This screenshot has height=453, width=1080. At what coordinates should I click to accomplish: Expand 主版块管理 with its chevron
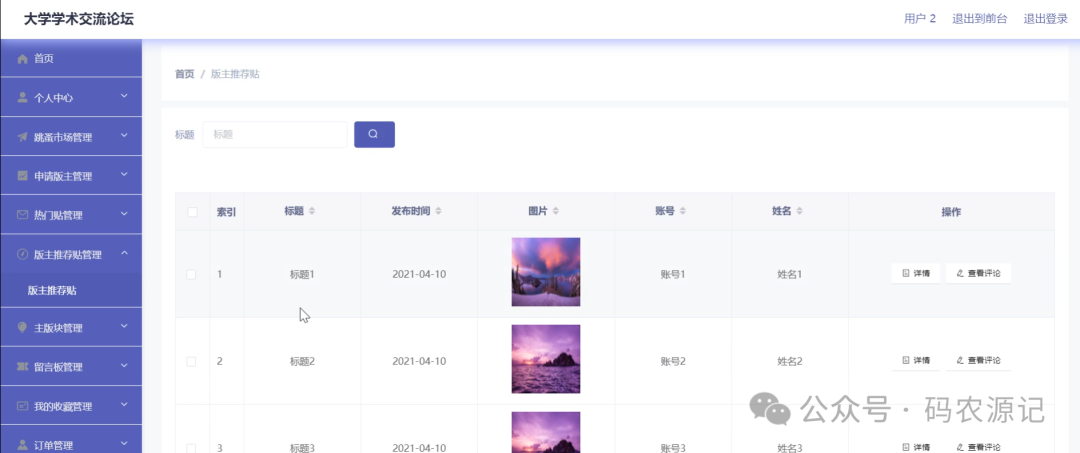pyautogui.click(x=124, y=326)
